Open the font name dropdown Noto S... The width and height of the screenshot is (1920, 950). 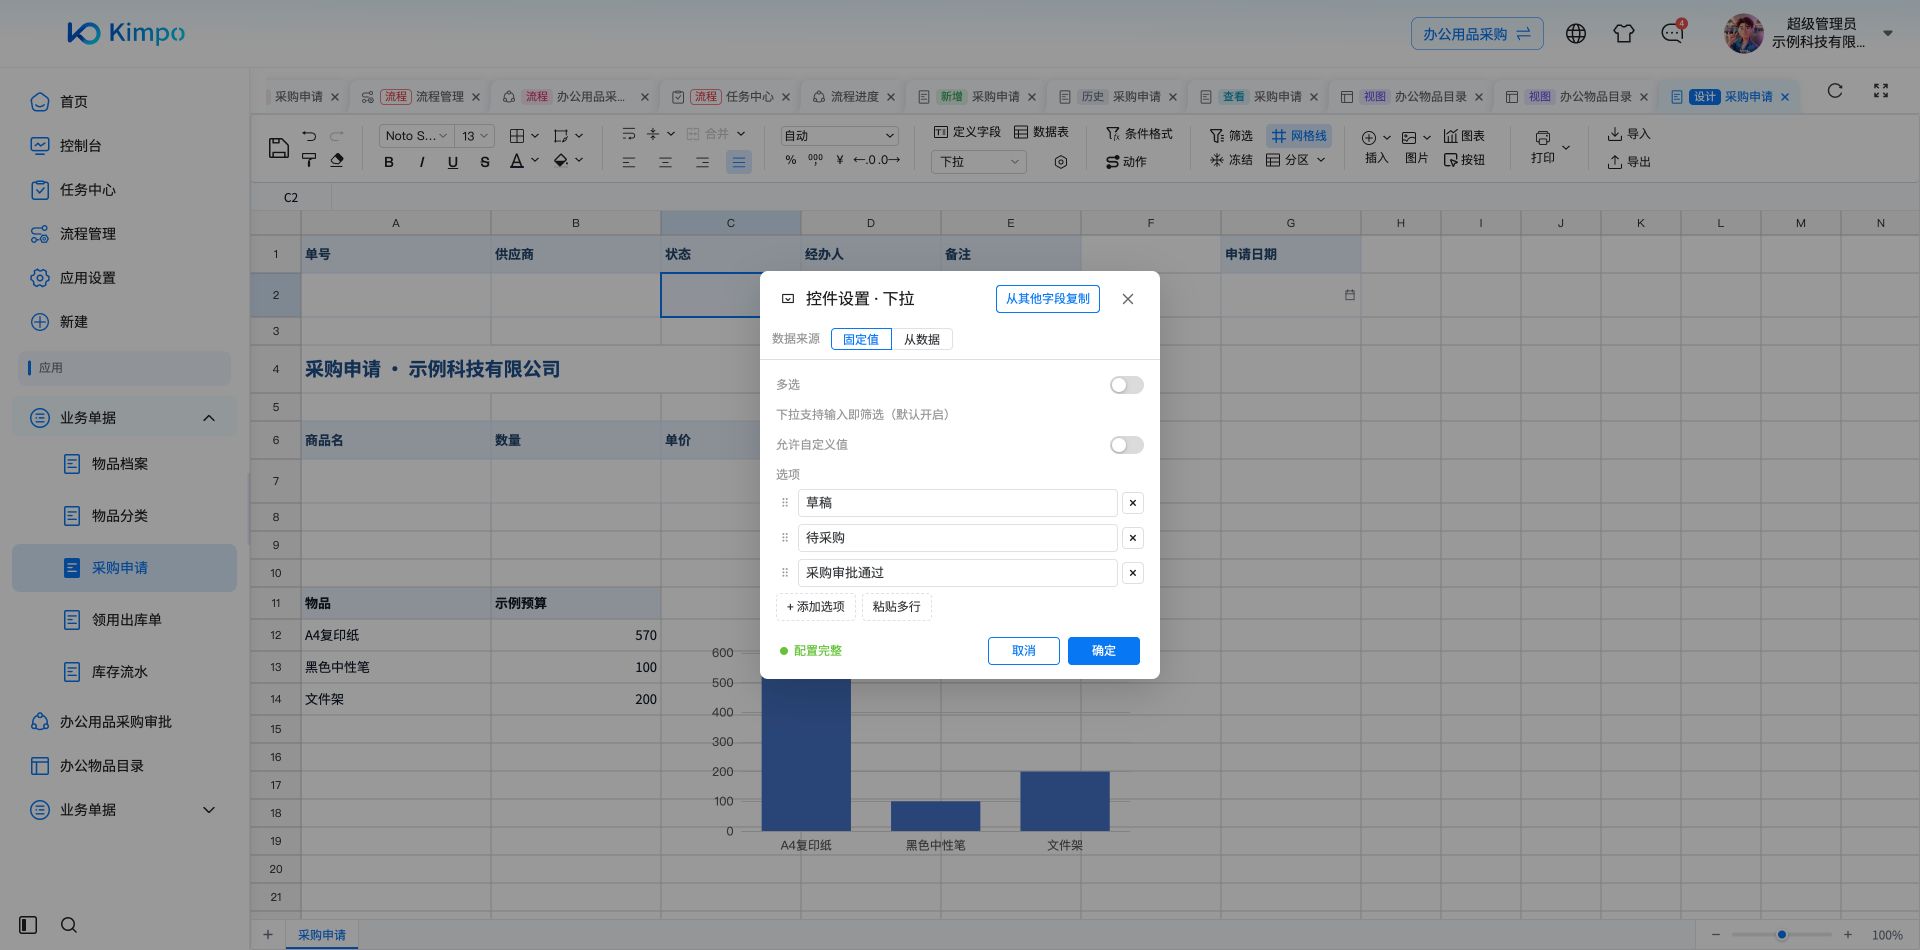(417, 136)
